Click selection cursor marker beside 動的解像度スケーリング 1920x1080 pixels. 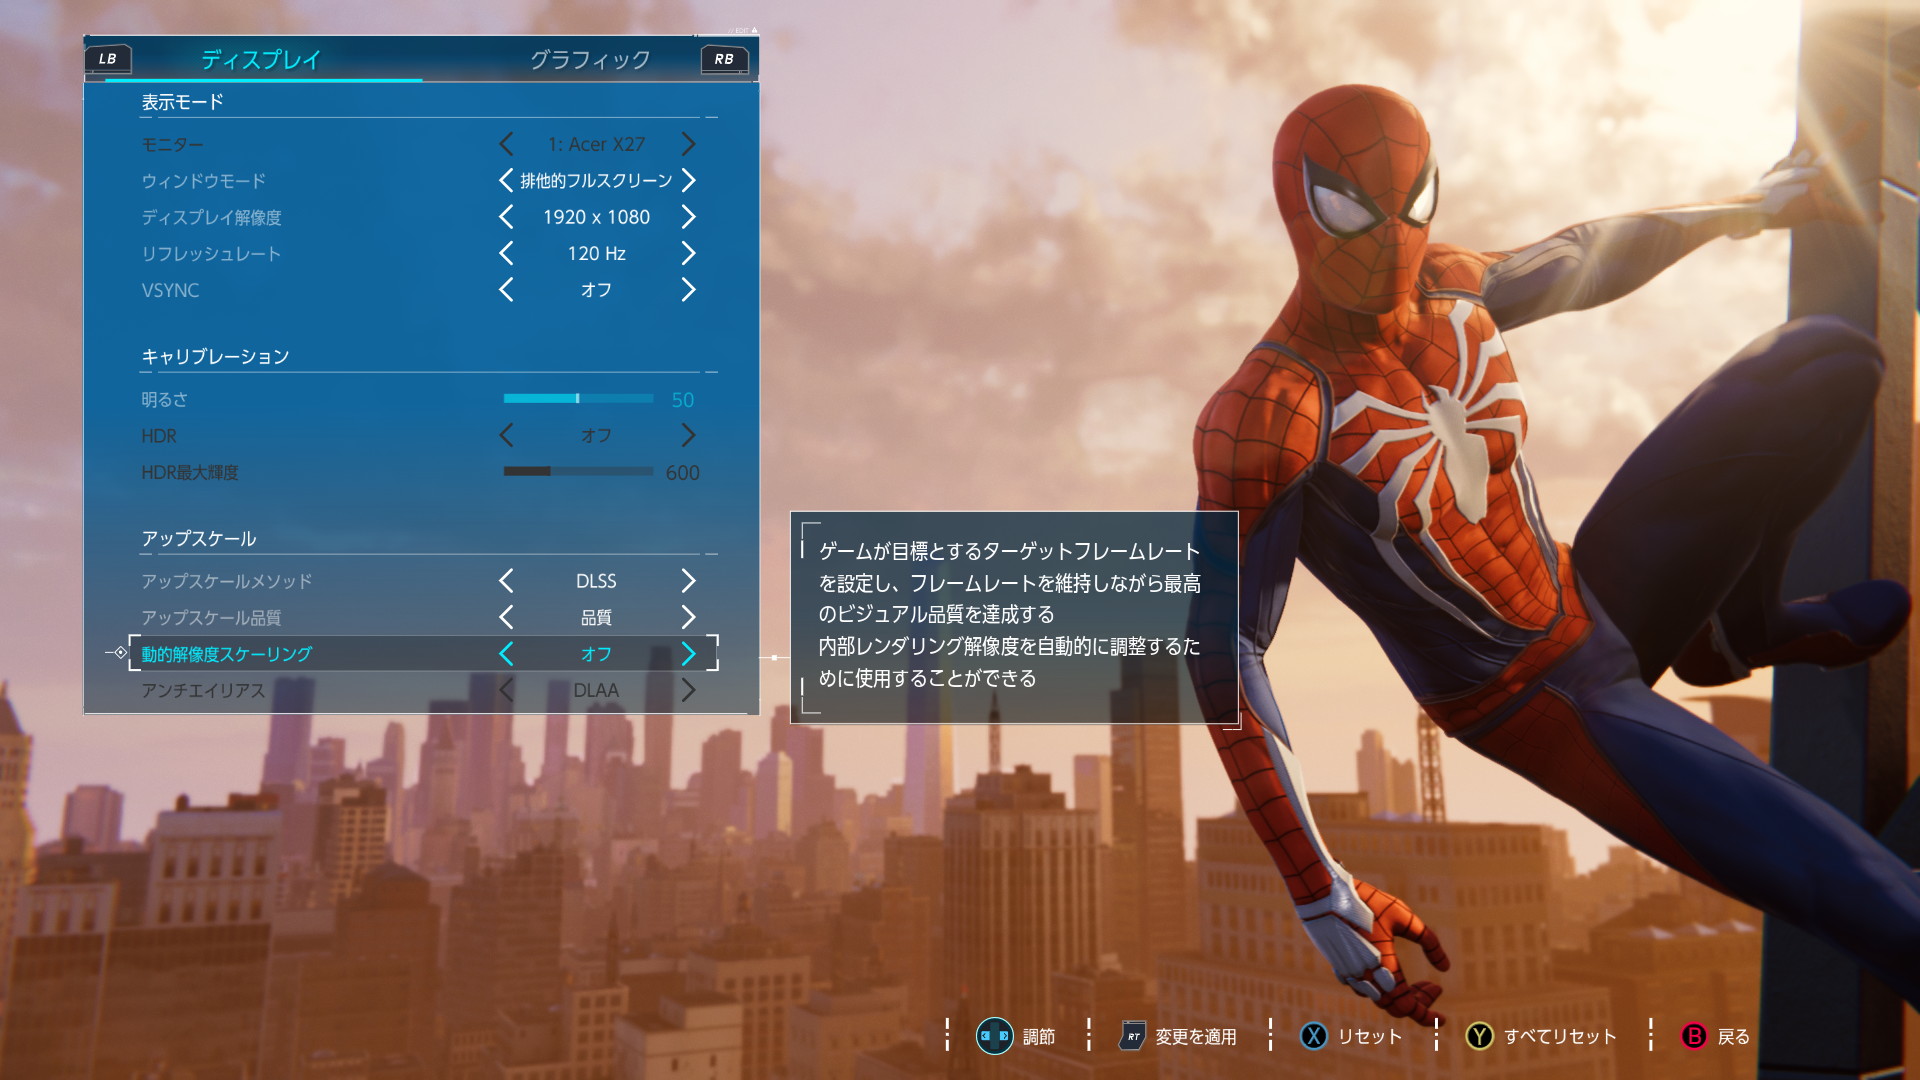pos(120,653)
